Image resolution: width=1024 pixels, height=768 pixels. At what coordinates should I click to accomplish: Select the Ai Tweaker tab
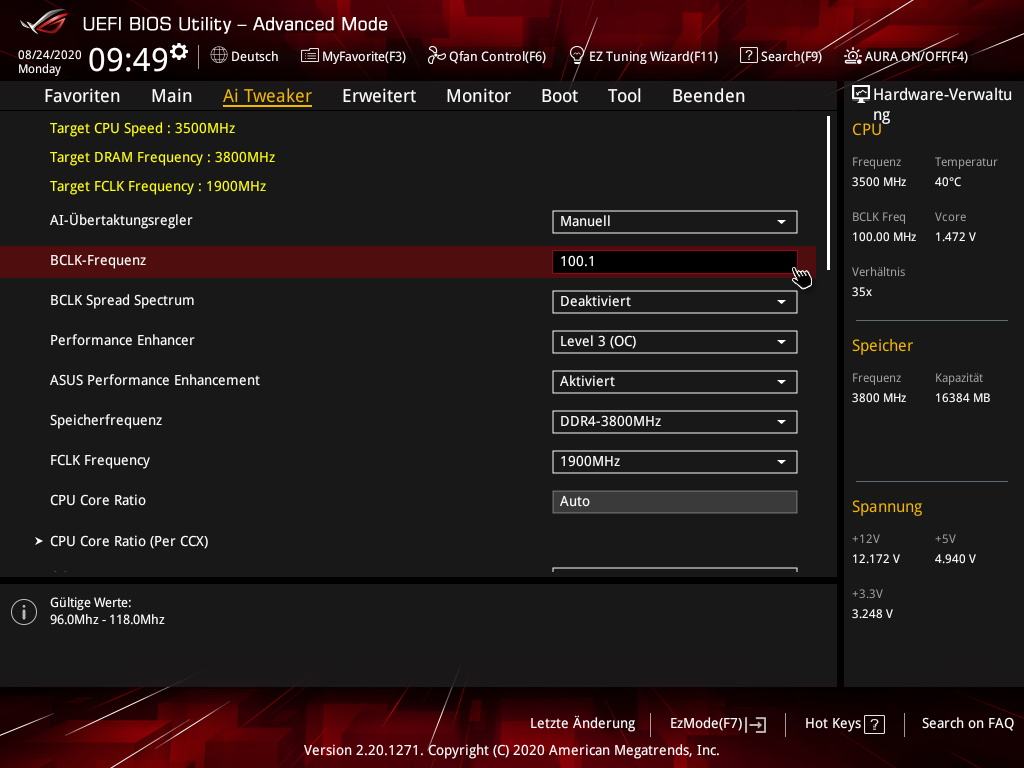pyautogui.click(x=267, y=96)
